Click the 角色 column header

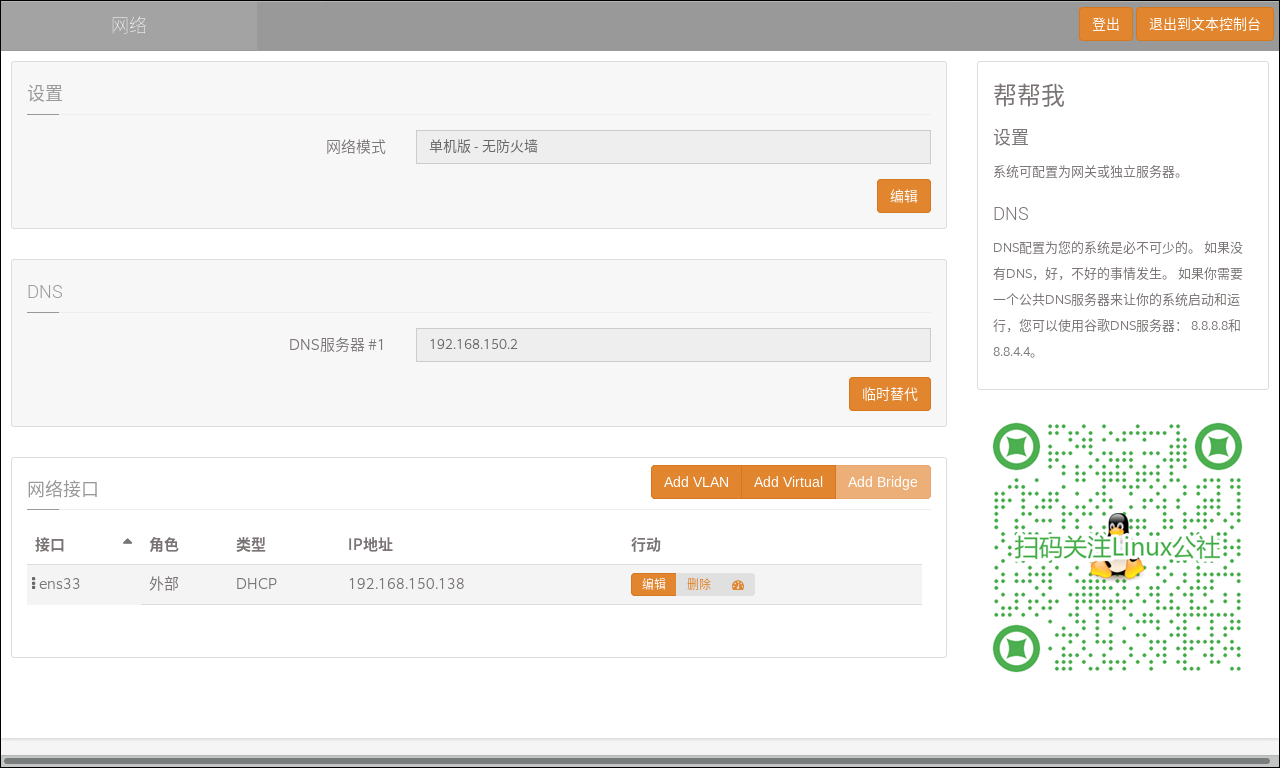164,545
